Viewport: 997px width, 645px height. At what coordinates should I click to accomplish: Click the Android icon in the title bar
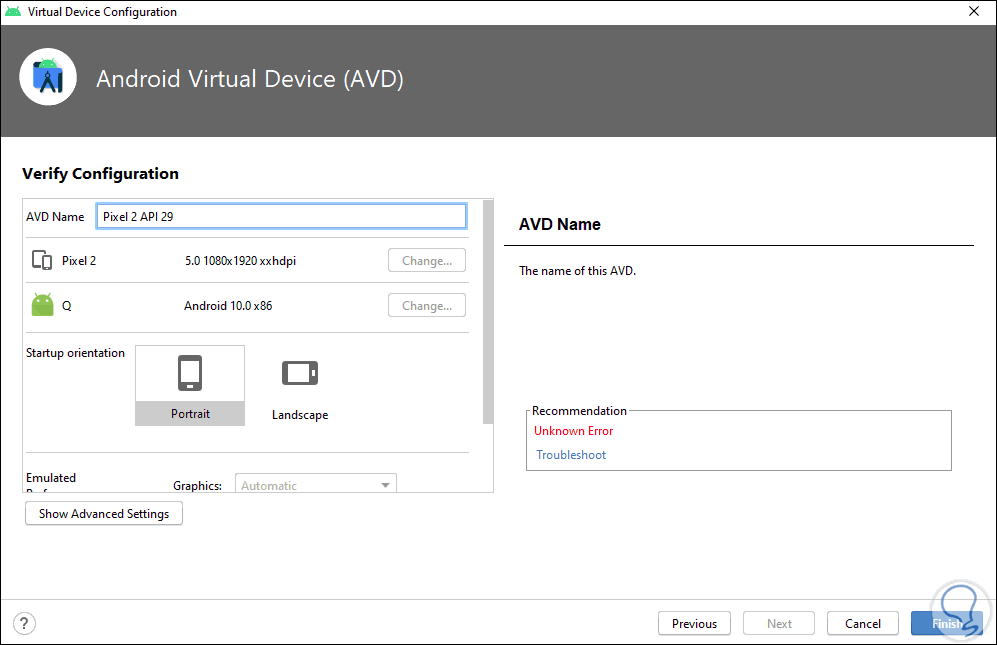point(13,11)
